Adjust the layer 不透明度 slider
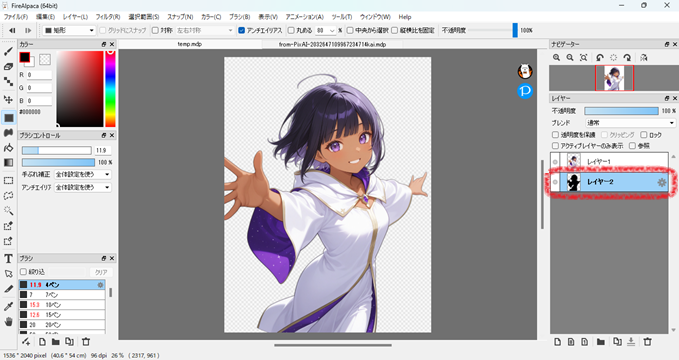This screenshot has width=679, height=360. pyautogui.click(x=621, y=111)
